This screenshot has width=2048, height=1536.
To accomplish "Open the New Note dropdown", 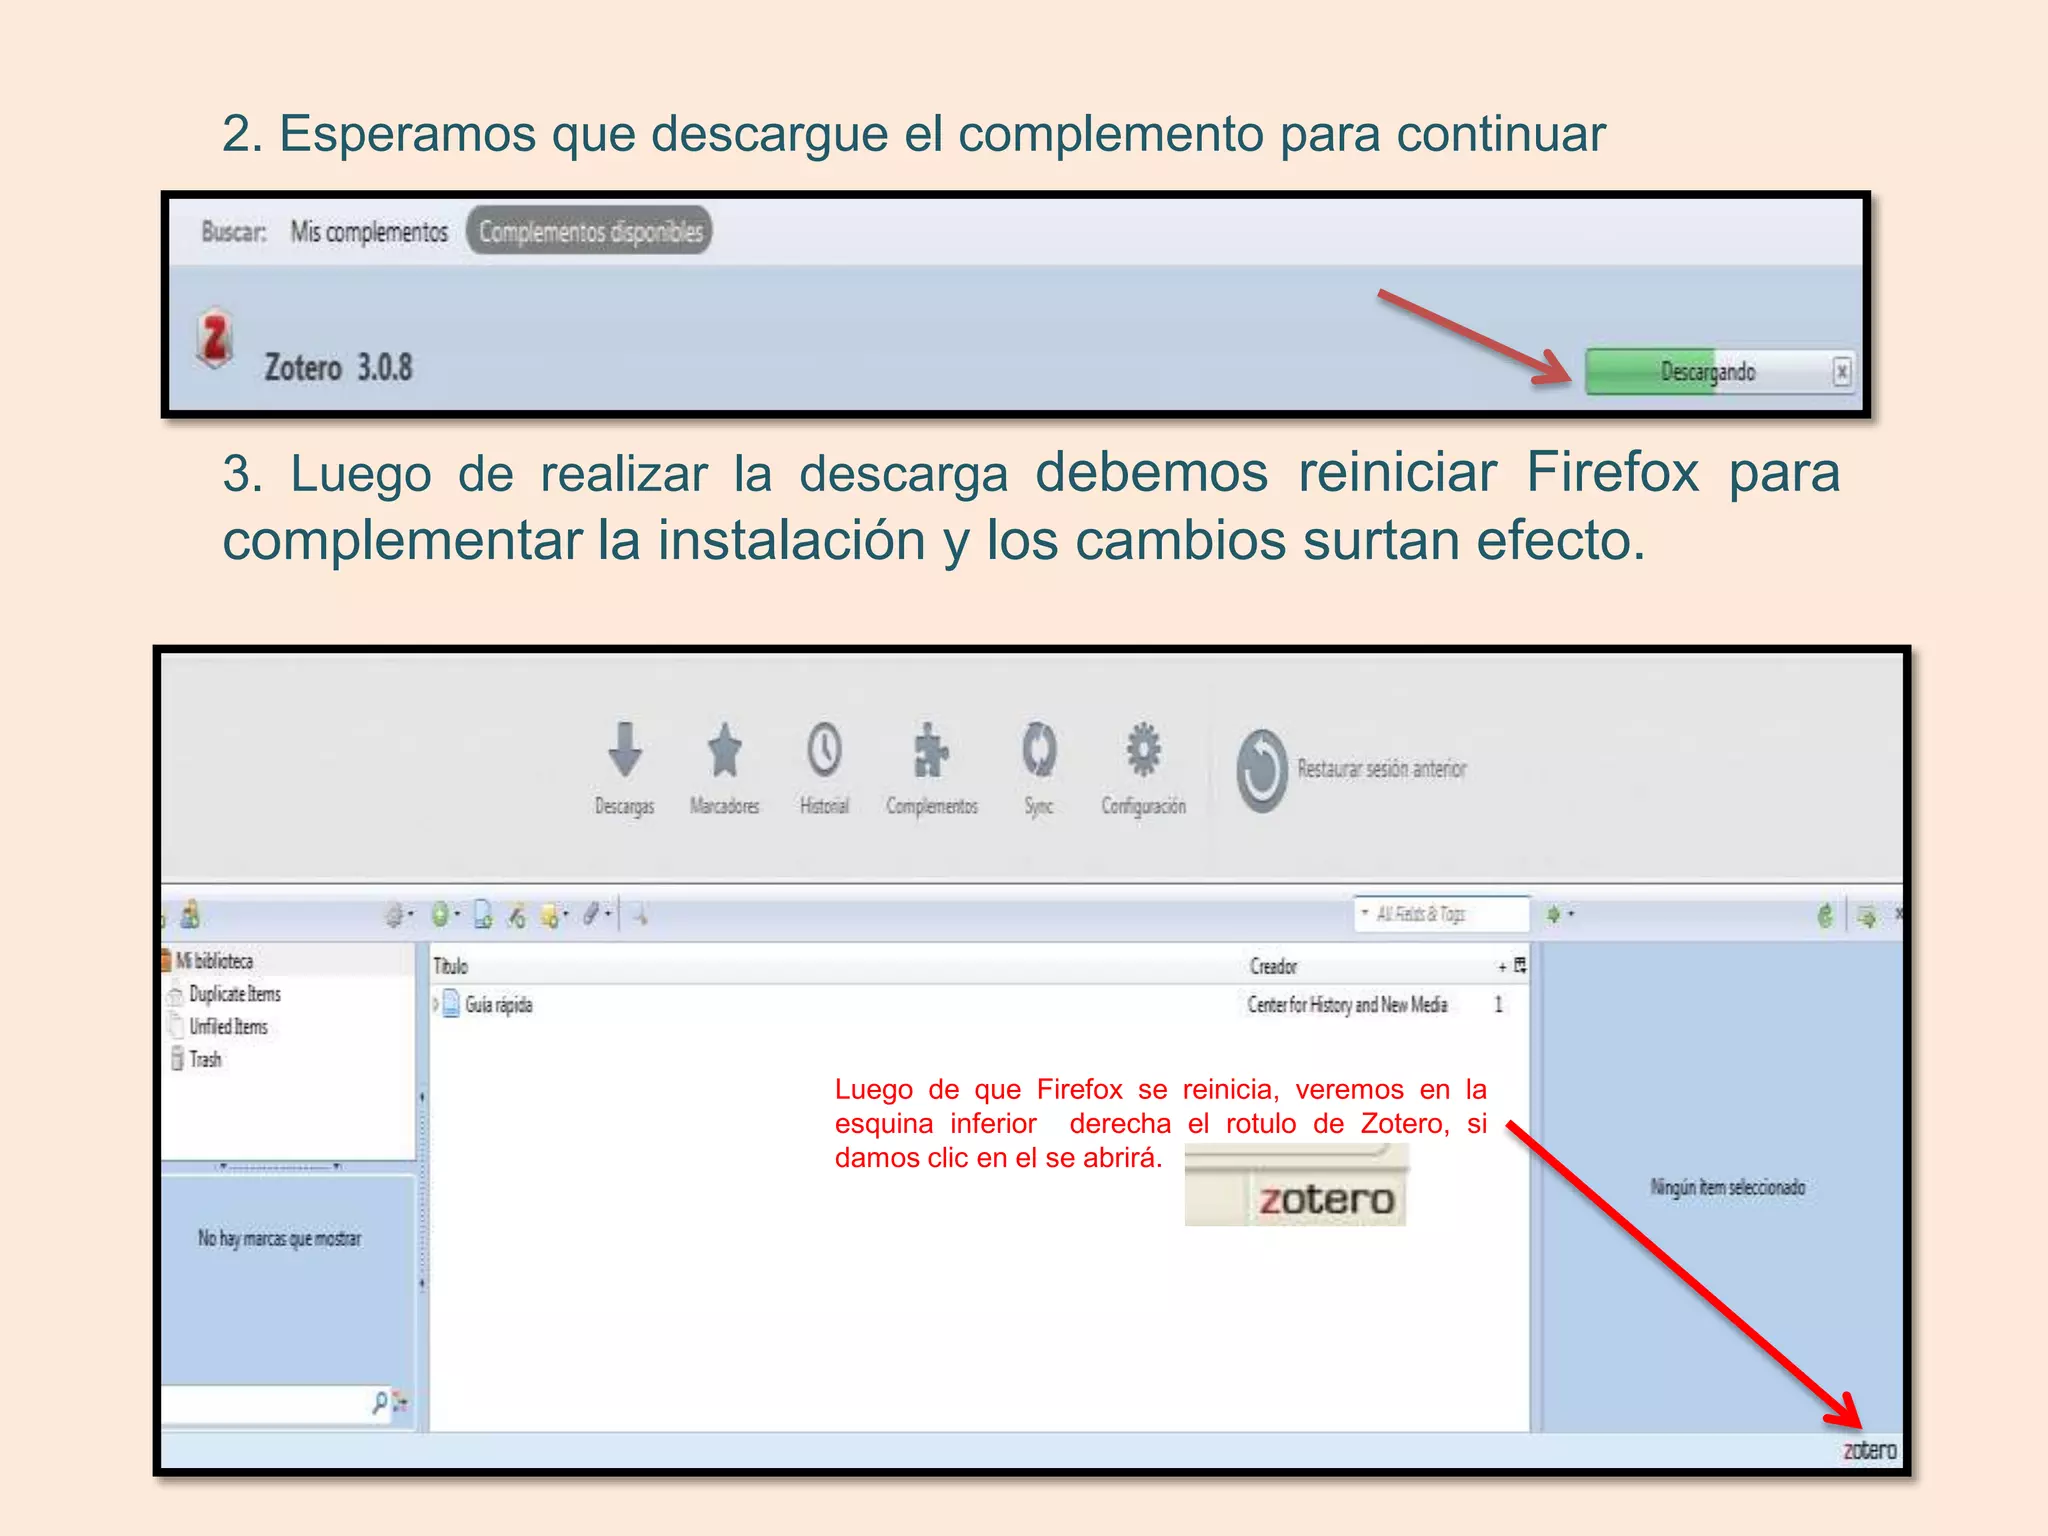I will (554, 915).
